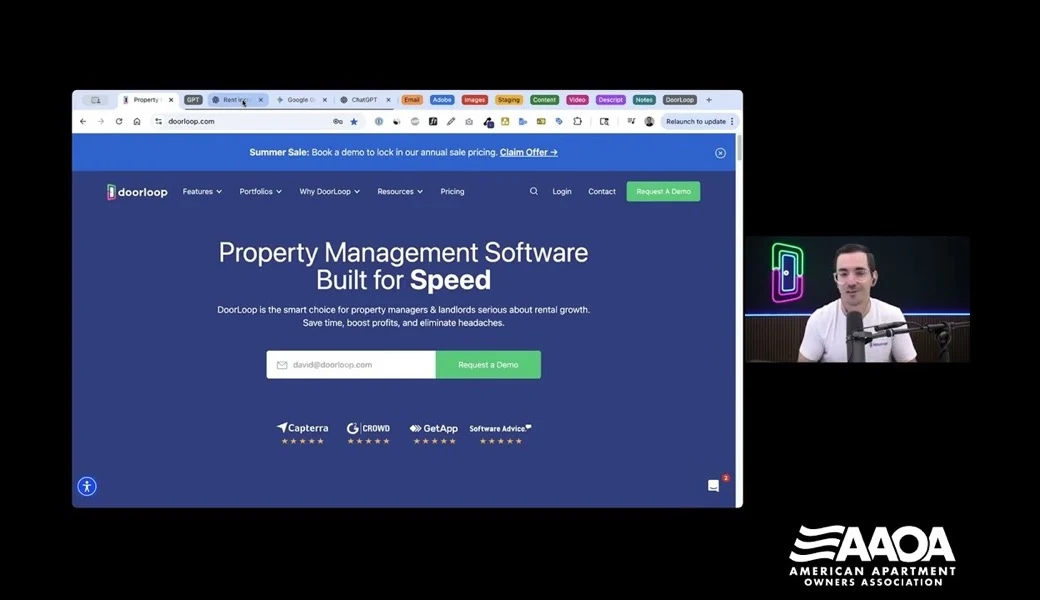Reload the page with the refresh icon
Viewport: 1040px width, 600px height.
coord(119,121)
